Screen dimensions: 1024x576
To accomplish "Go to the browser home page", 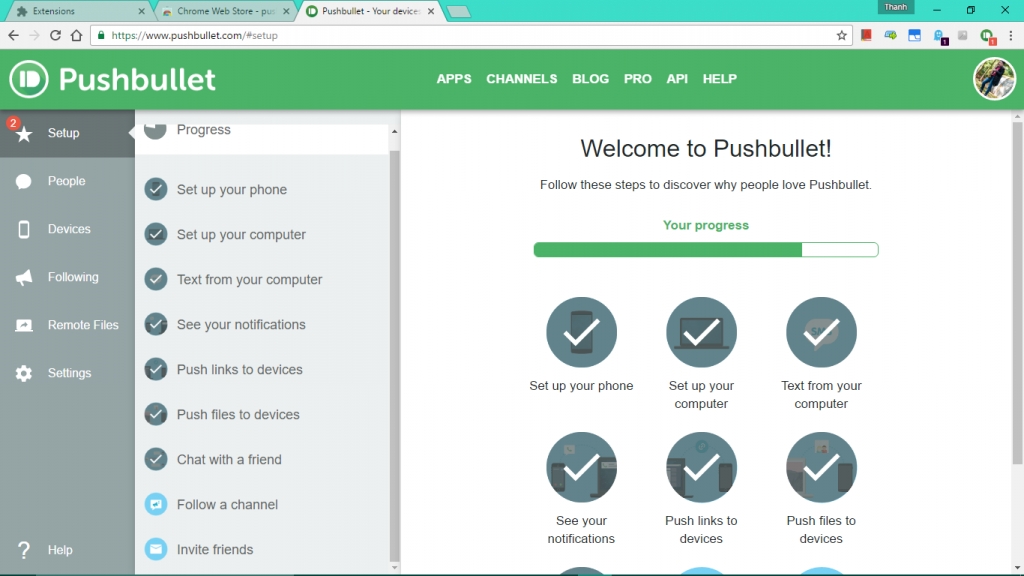I will [76, 35].
